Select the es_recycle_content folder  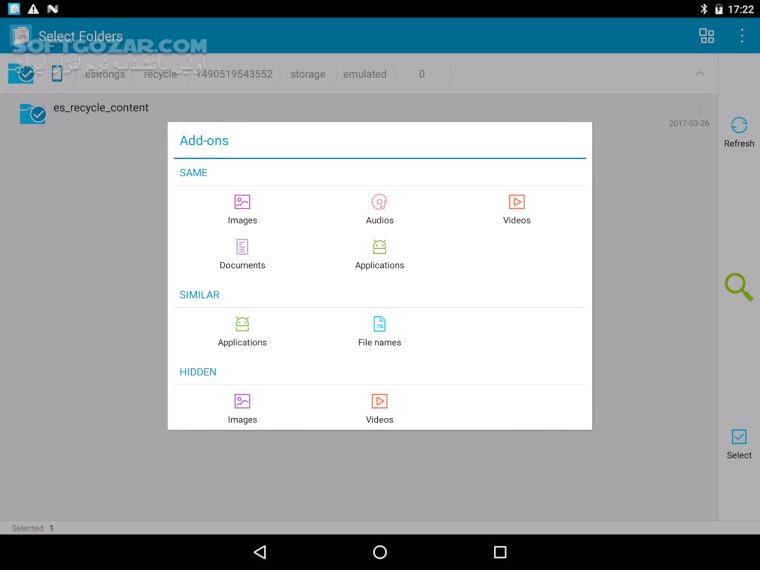359,114
